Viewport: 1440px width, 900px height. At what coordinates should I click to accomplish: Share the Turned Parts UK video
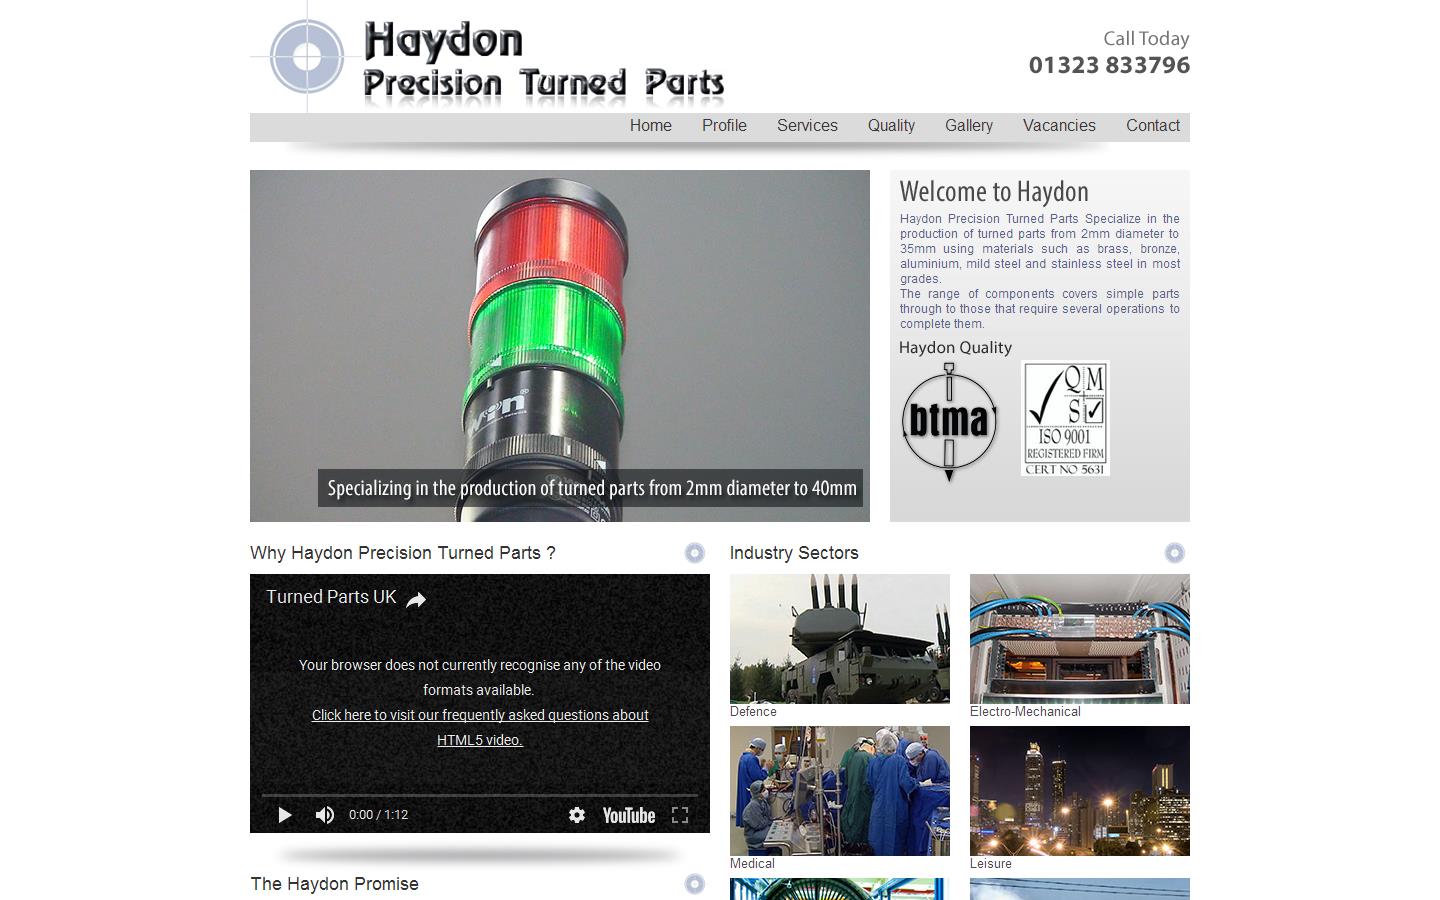tap(415, 598)
